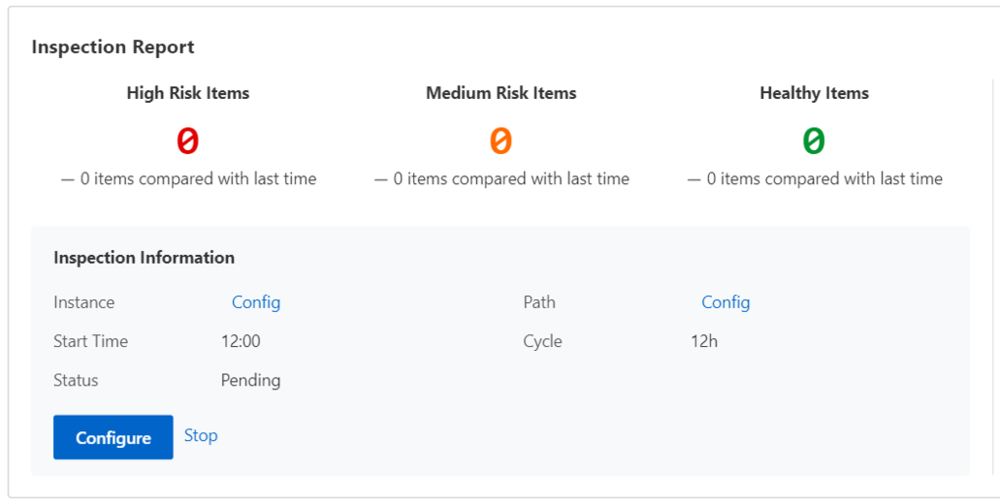This screenshot has height=502, width=1000.
Task: Select the Medium Risk Items heading
Action: (x=501, y=93)
